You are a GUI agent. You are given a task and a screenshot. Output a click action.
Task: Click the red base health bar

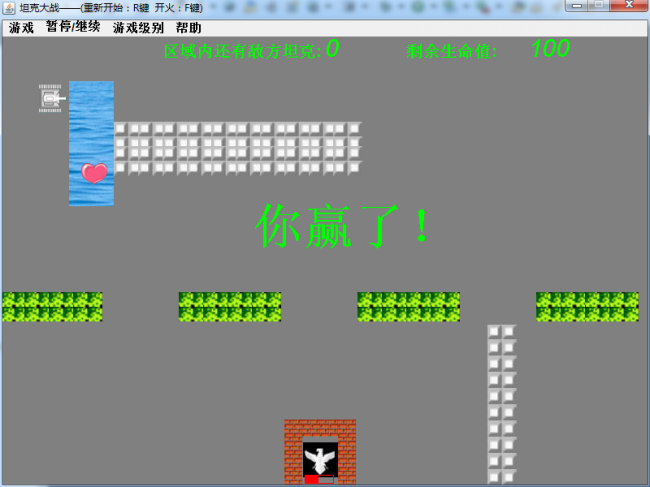pos(319,480)
